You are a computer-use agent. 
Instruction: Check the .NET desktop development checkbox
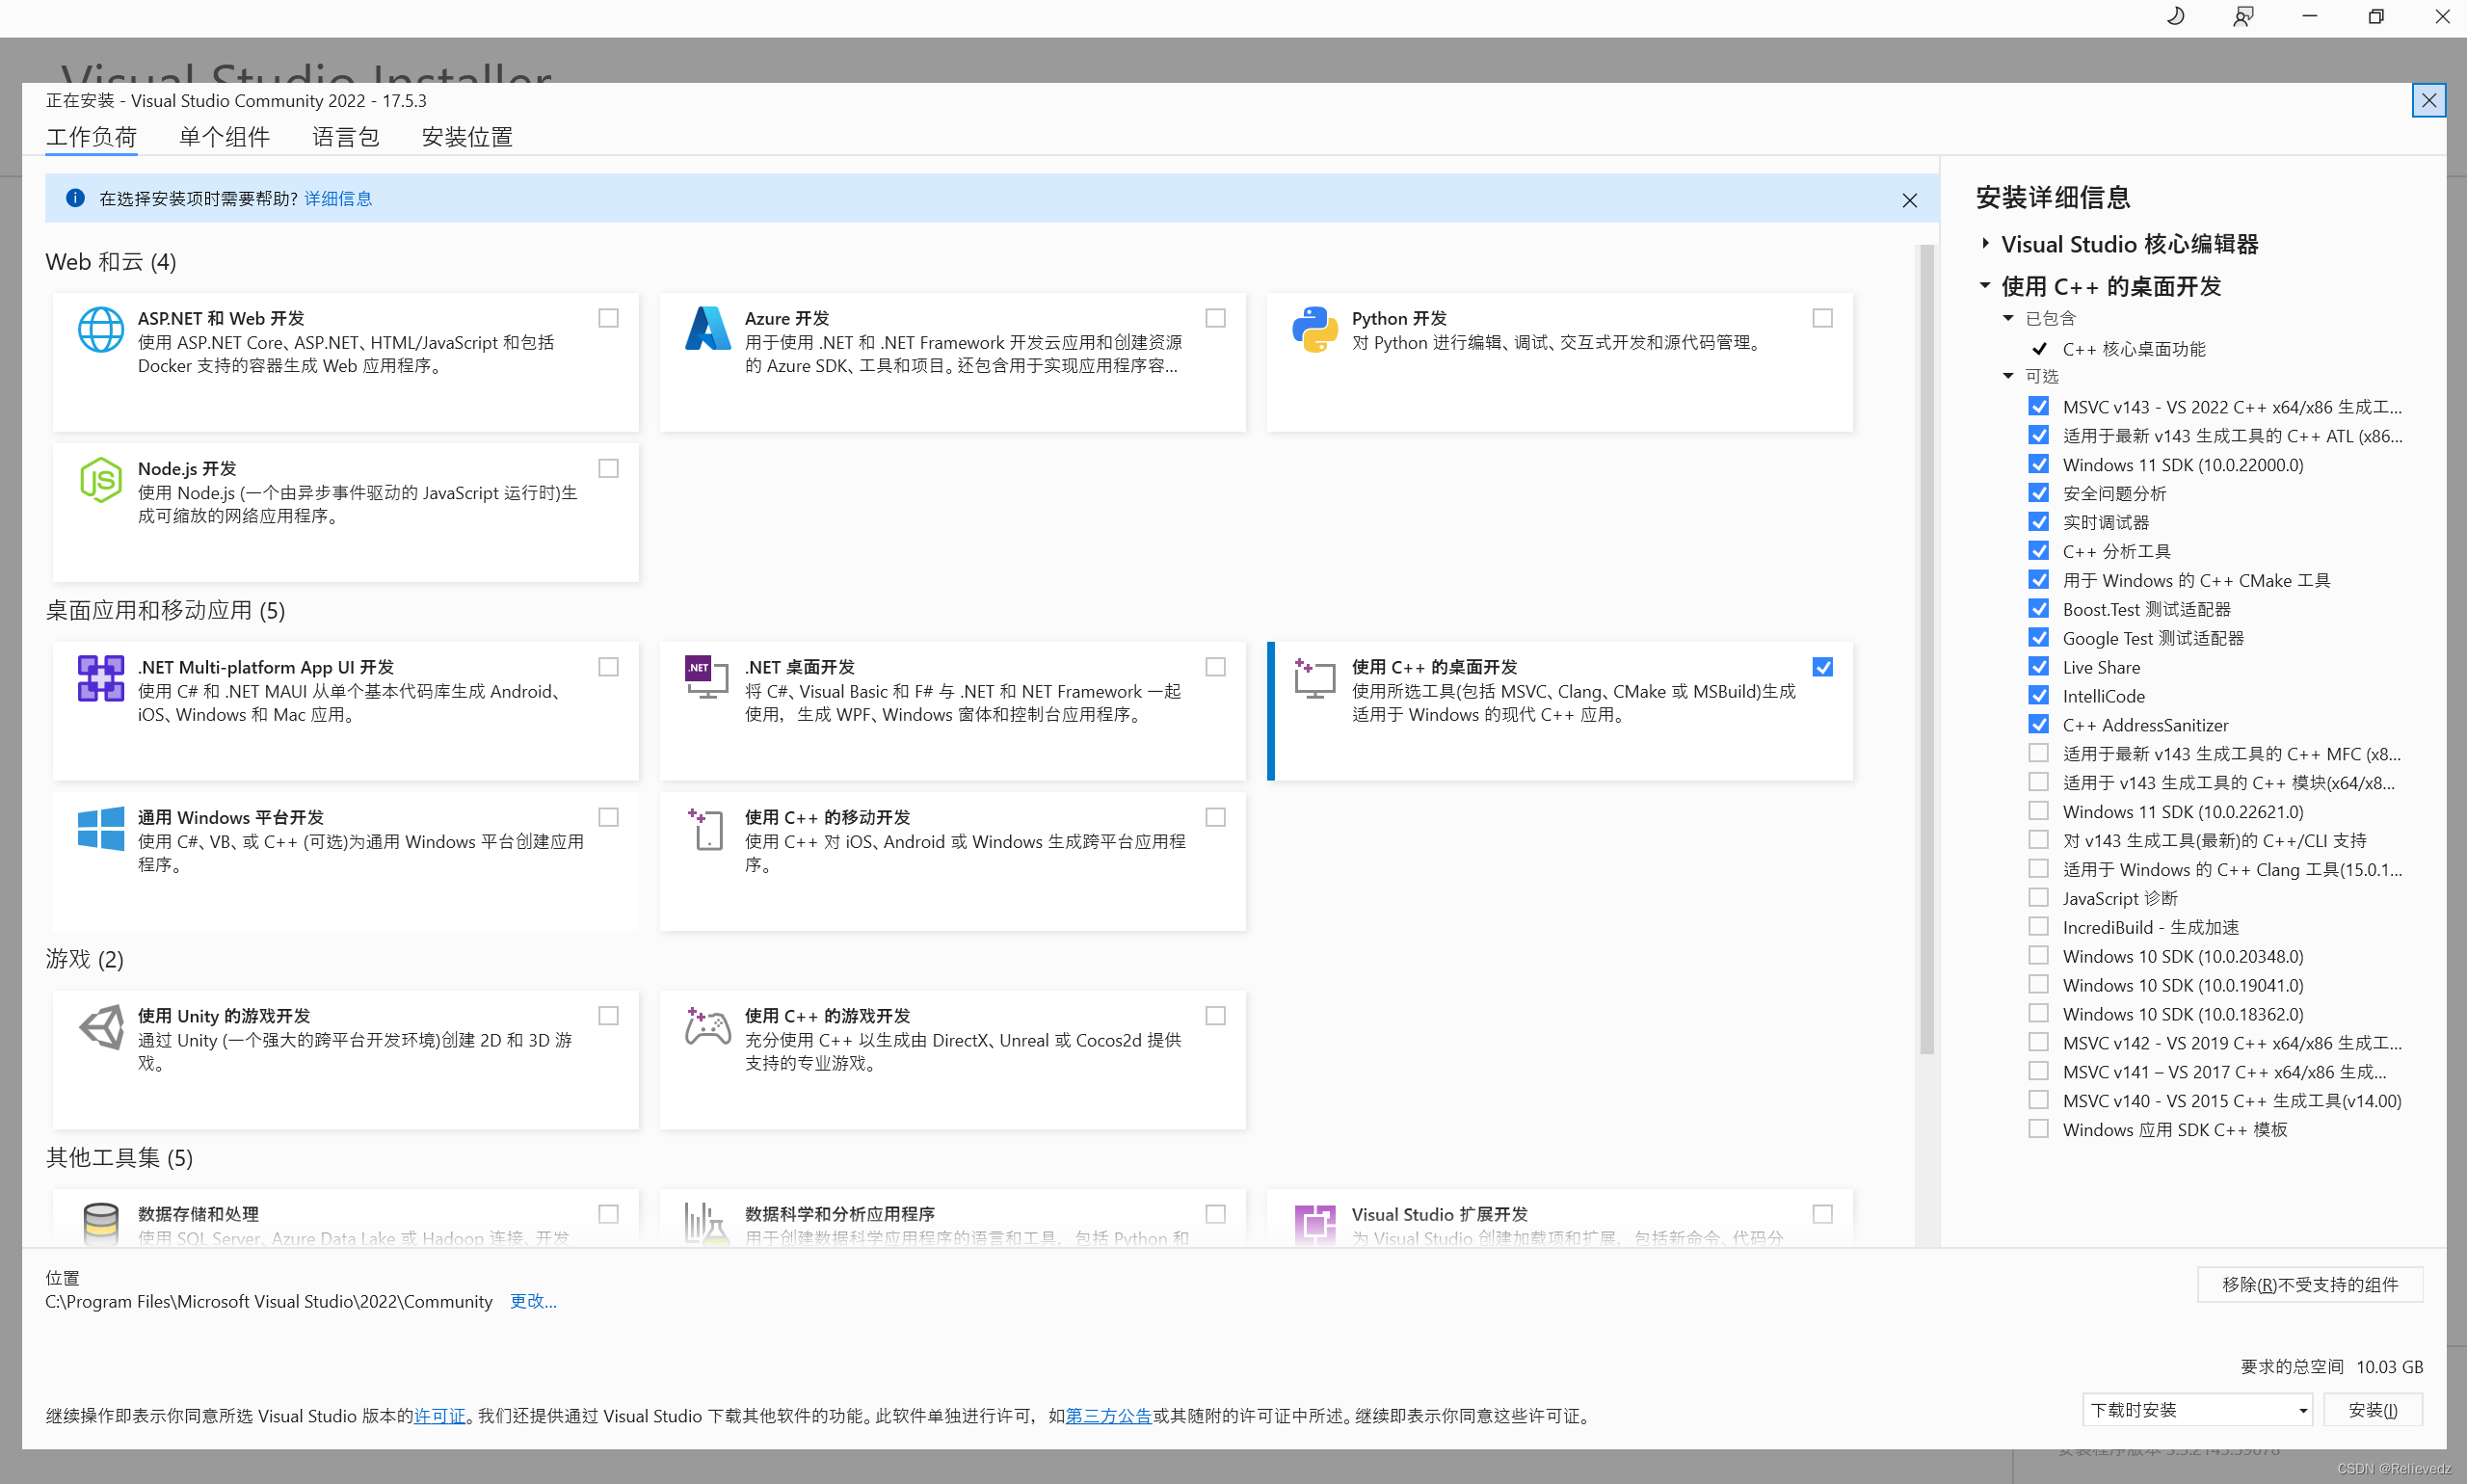(1215, 667)
